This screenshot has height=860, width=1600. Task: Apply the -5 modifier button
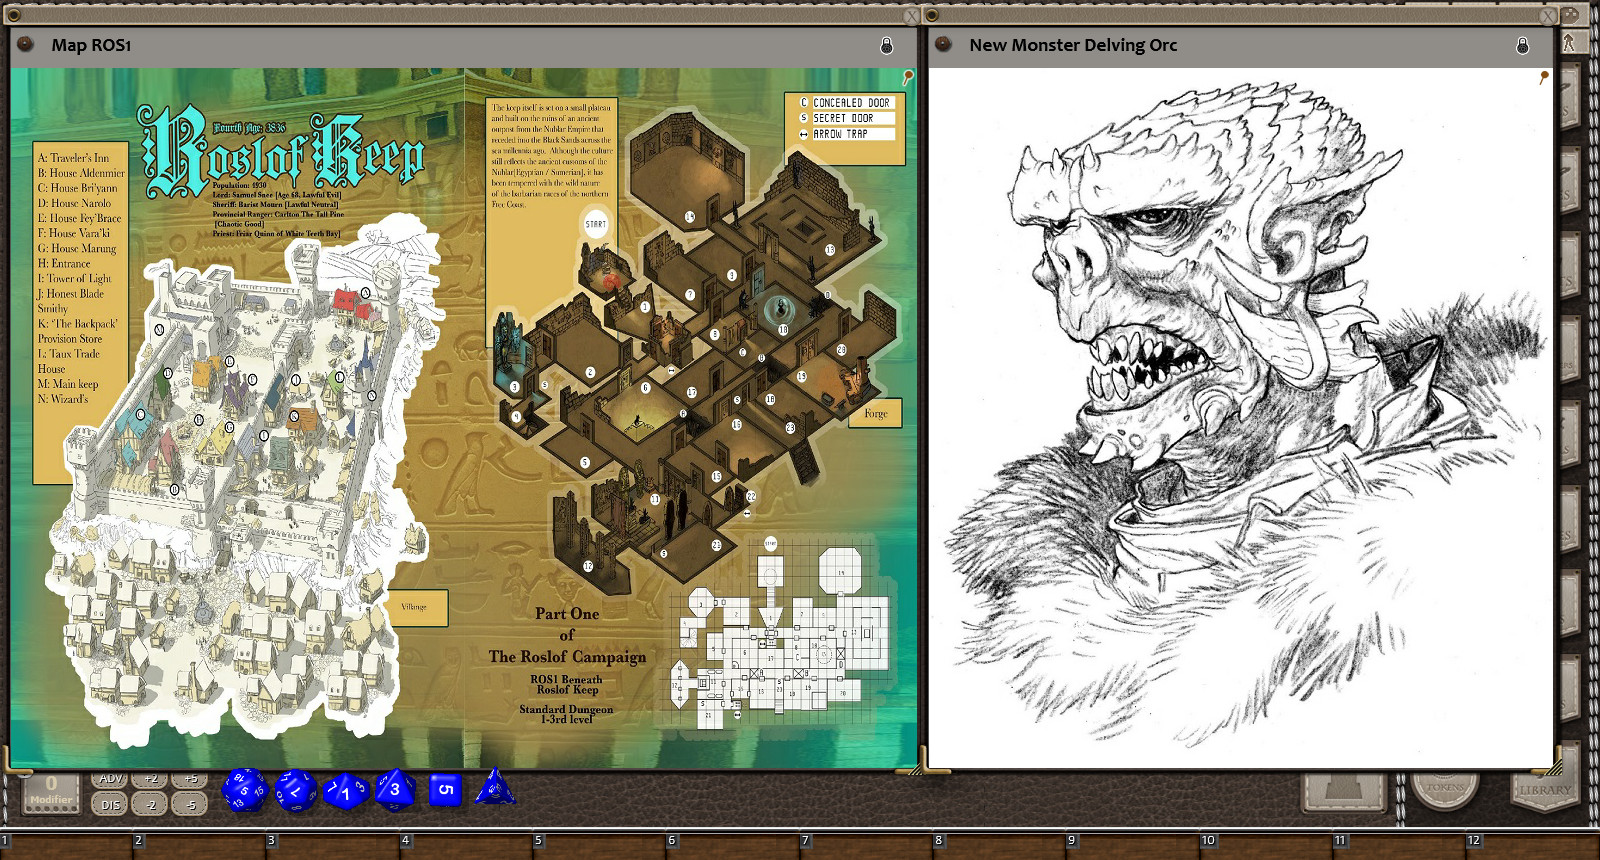point(191,804)
